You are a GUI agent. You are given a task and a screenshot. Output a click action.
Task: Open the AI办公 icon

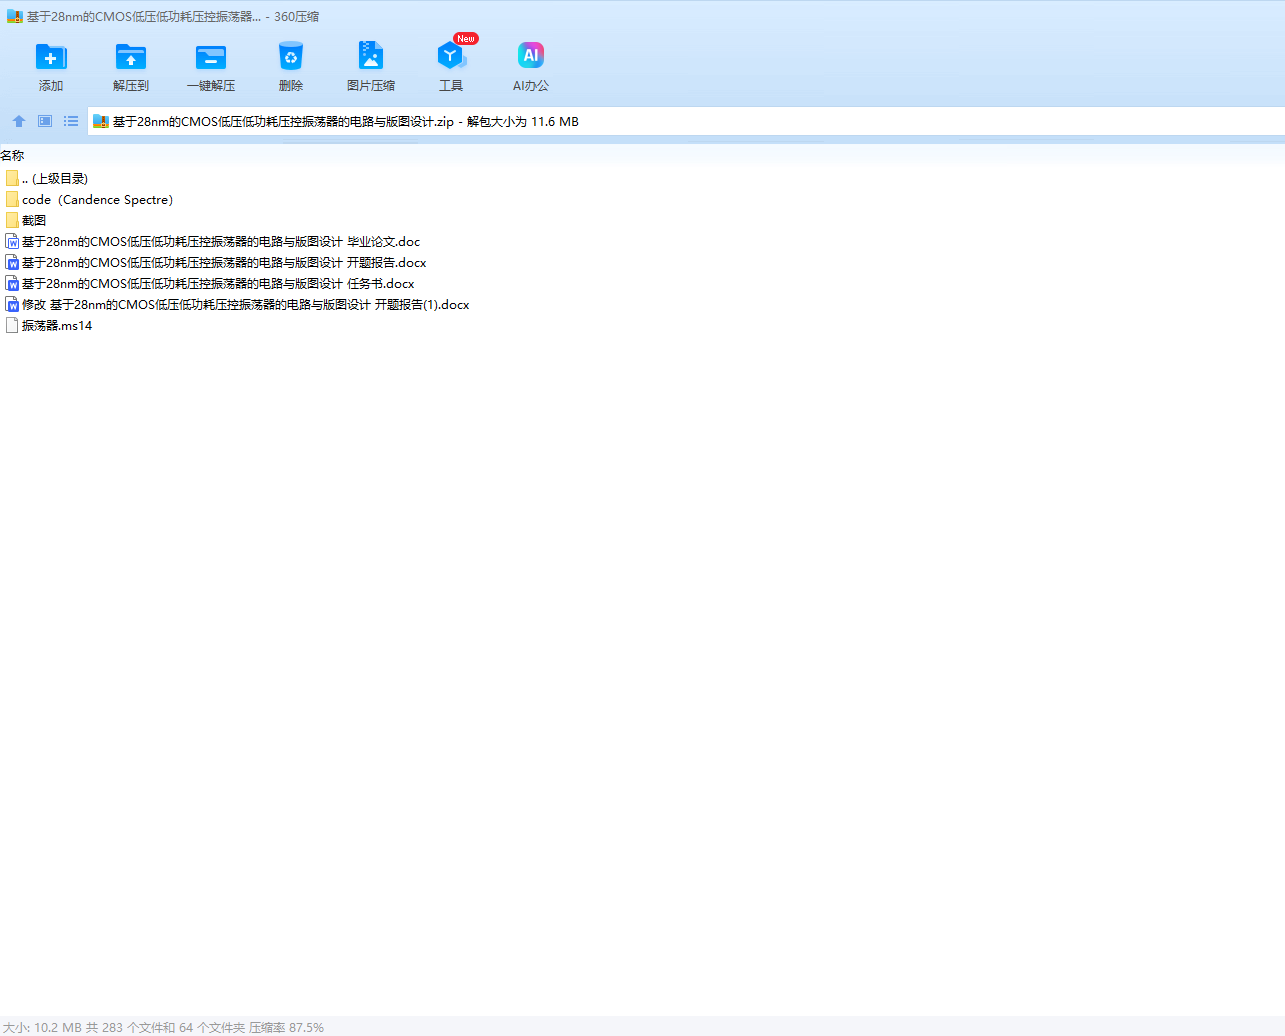531,56
